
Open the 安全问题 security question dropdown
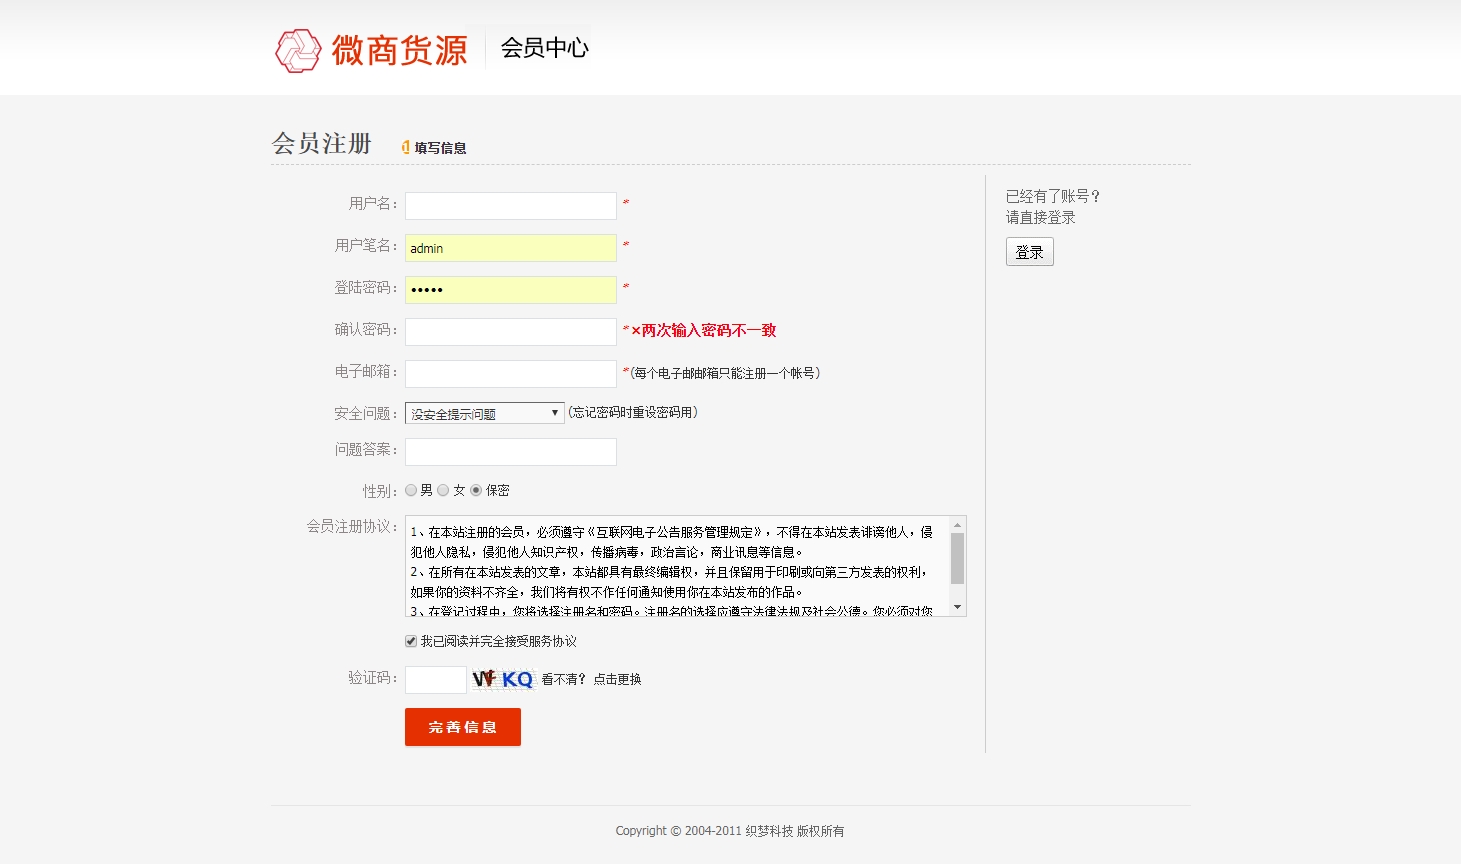click(x=484, y=413)
